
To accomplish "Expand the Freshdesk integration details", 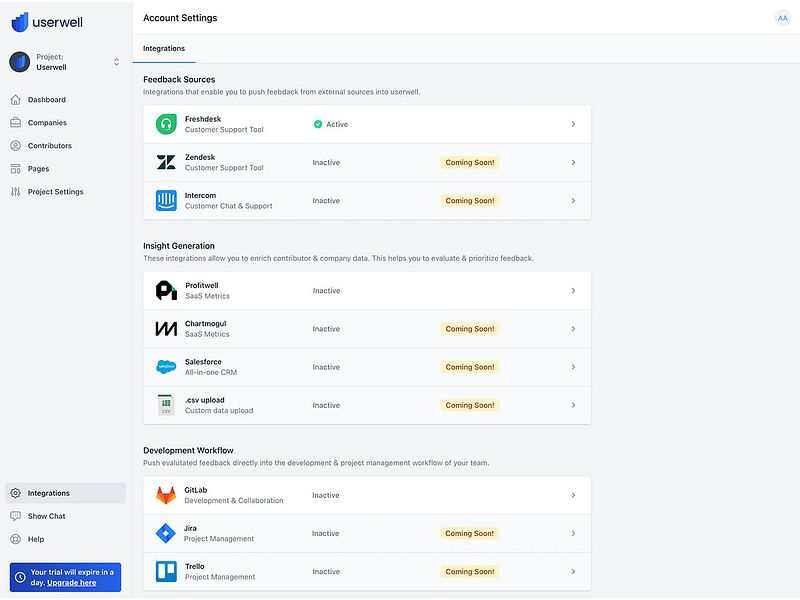I will pyautogui.click(x=573, y=124).
